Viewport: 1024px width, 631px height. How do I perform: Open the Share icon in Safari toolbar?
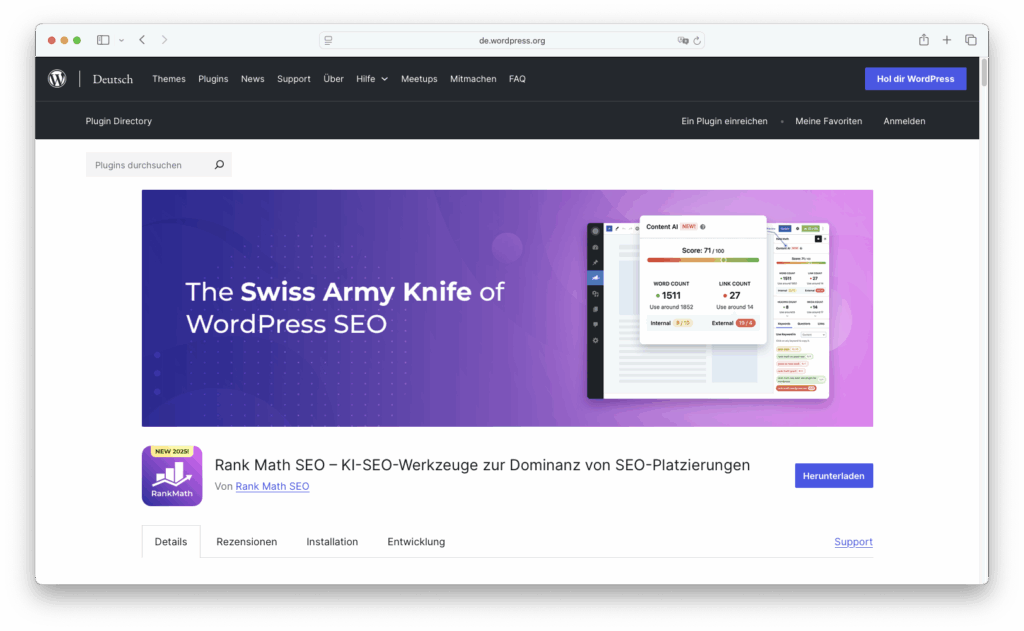pyautogui.click(x=923, y=40)
